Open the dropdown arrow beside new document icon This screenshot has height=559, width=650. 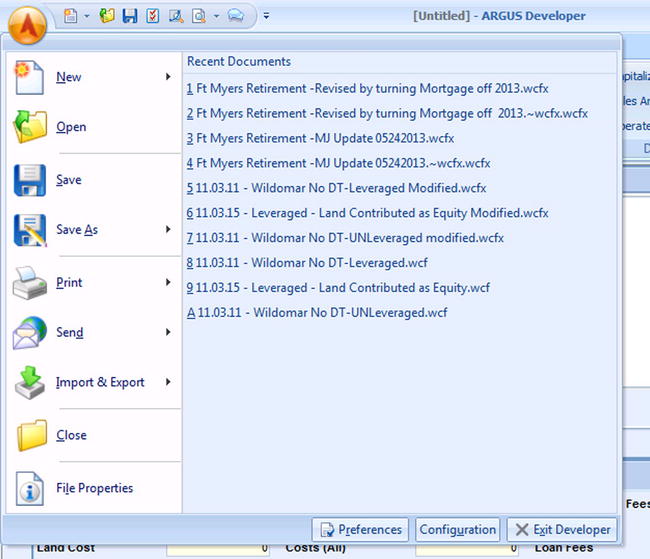[x=87, y=17]
